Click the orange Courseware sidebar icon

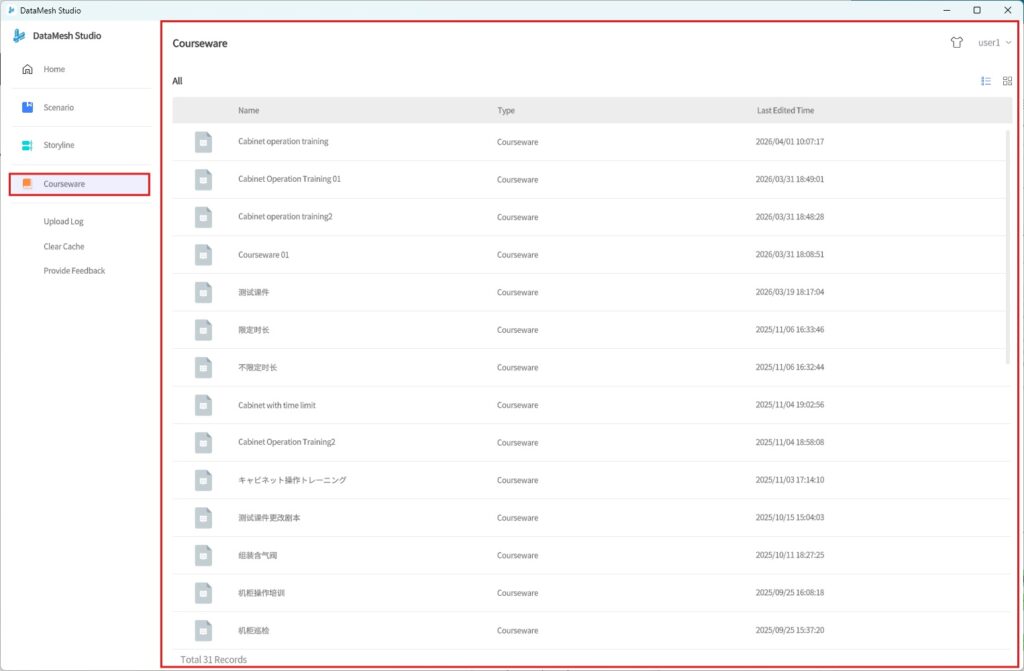27,184
